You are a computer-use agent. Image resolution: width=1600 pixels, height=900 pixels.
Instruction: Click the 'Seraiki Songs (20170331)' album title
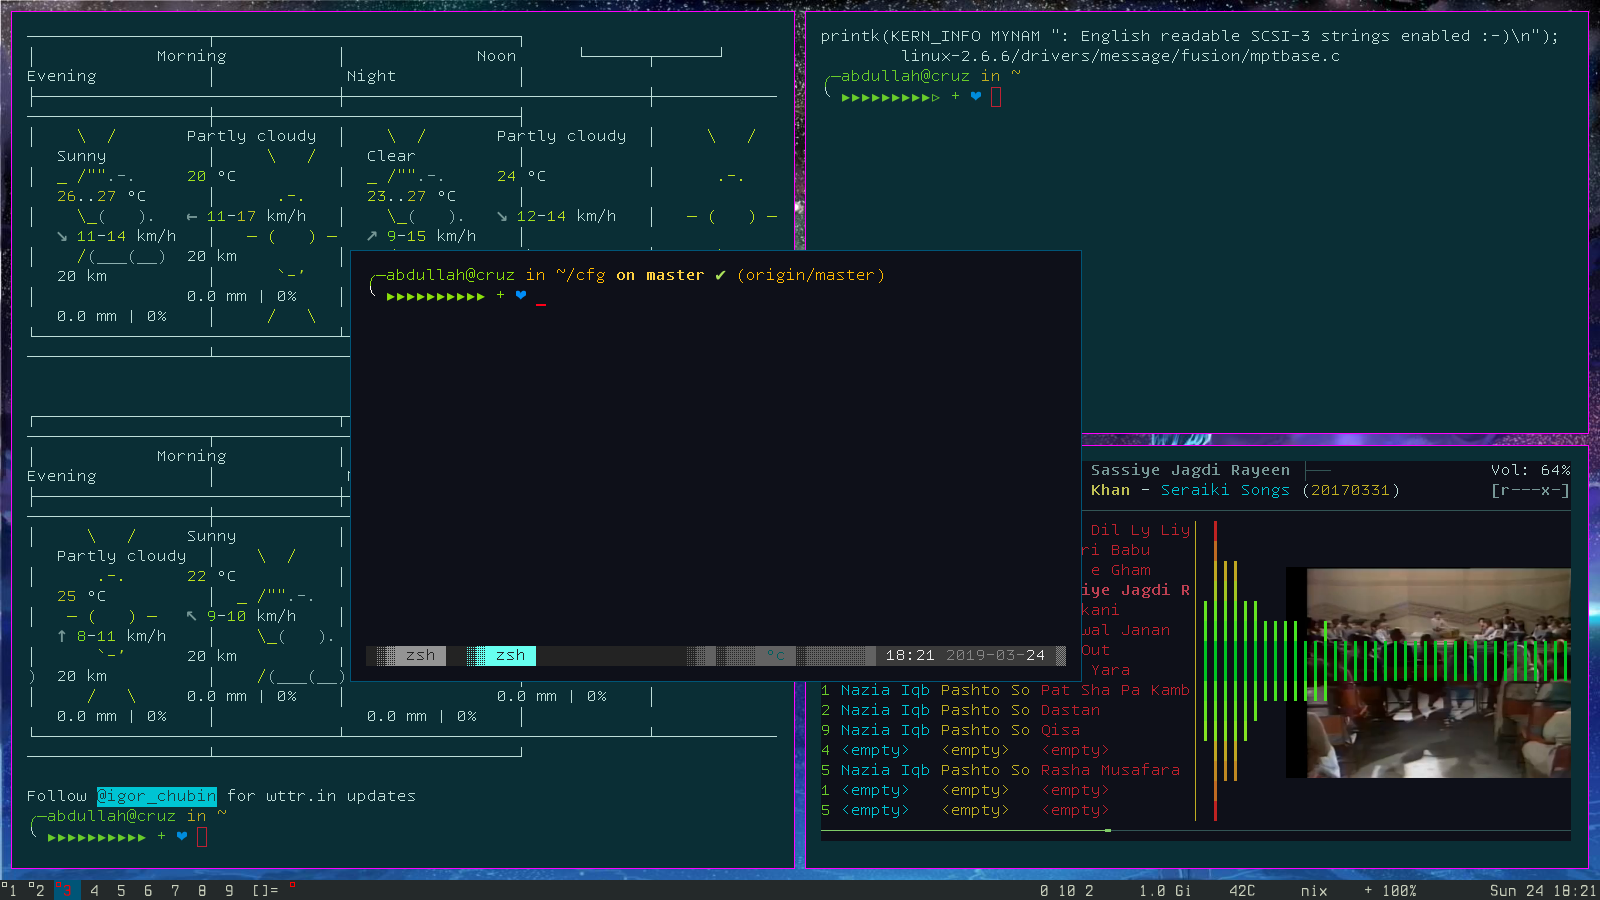(x=1280, y=490)
